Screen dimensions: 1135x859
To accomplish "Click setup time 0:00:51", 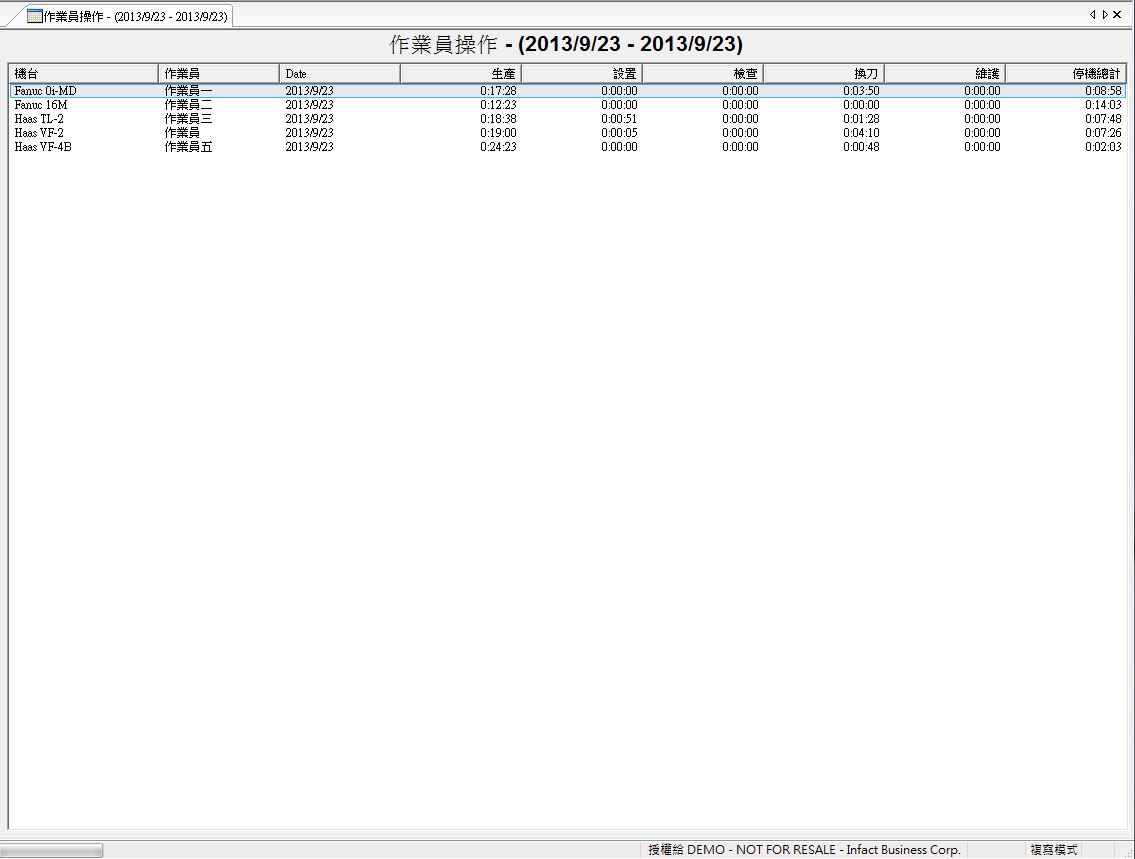I will [x=619, y=119].
